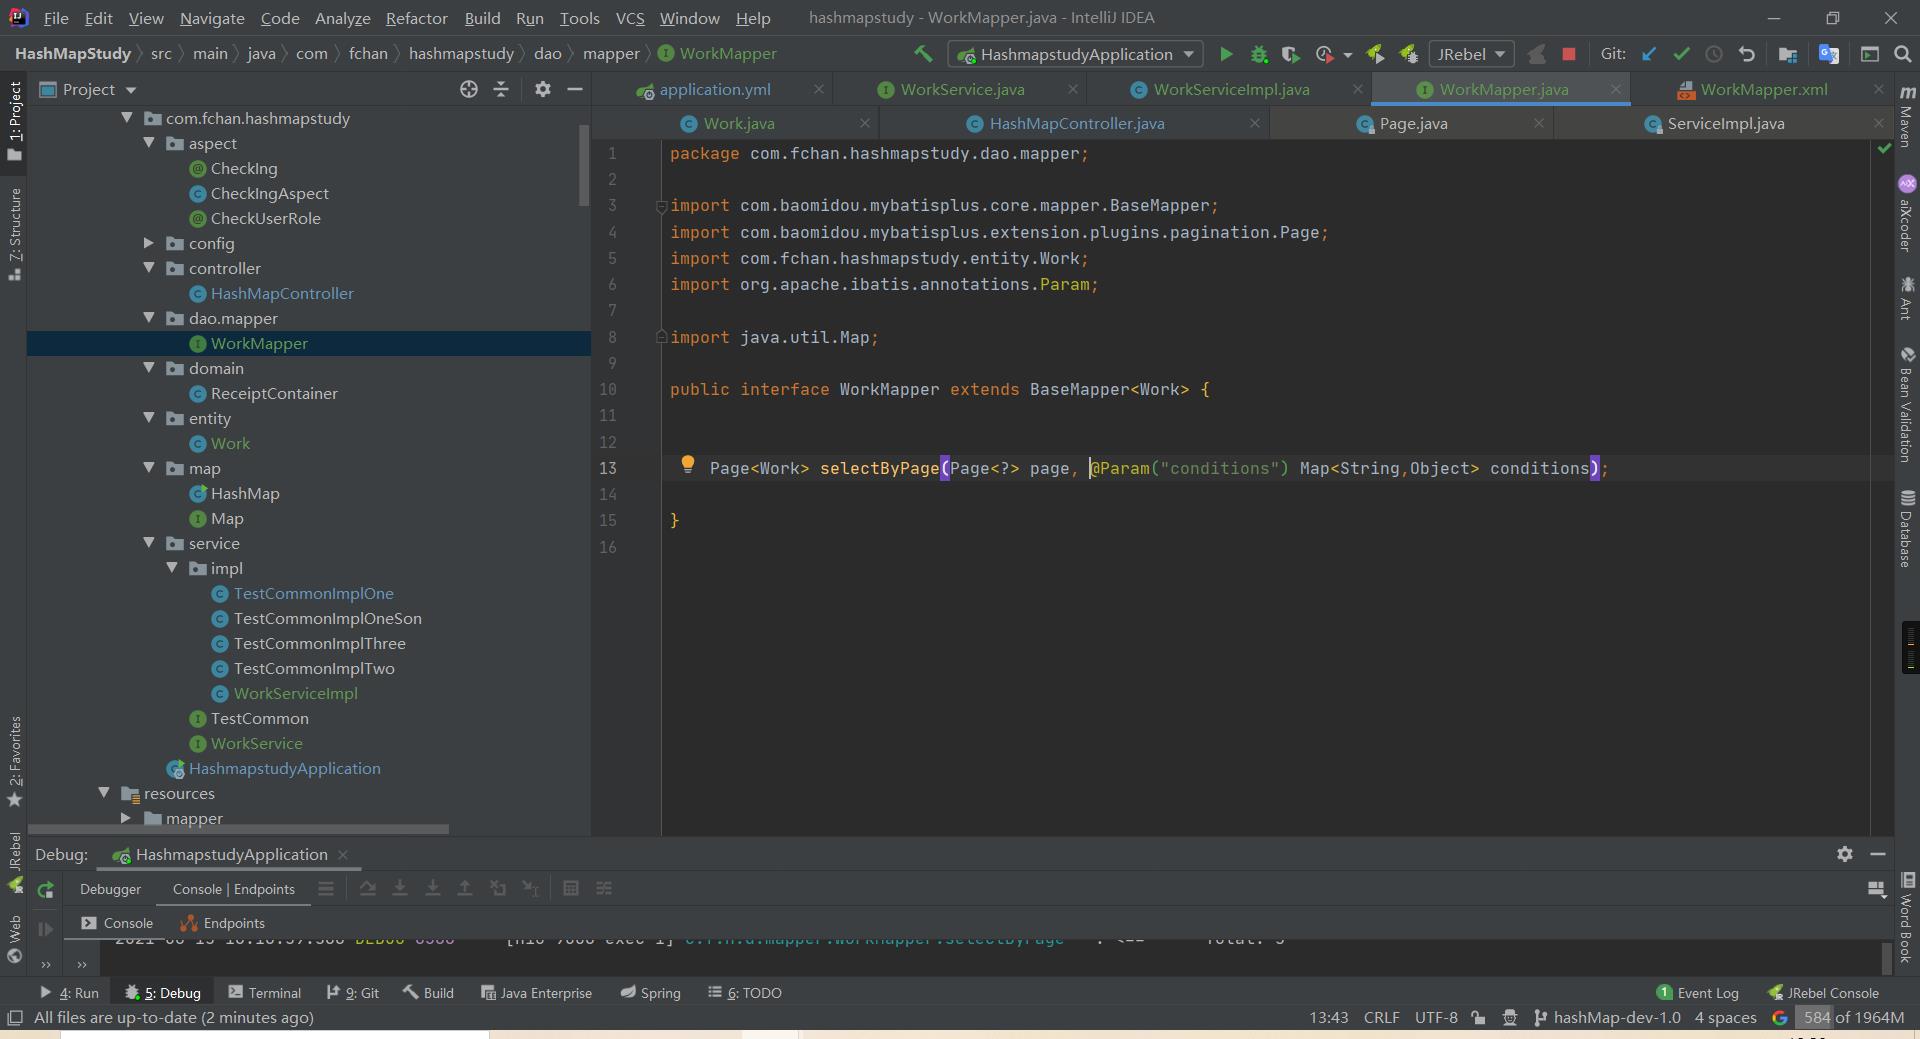Viewport: 1920px width, 1039px height.
Task: Hide the Project panel with the minus icon
Action: point(575,89)
